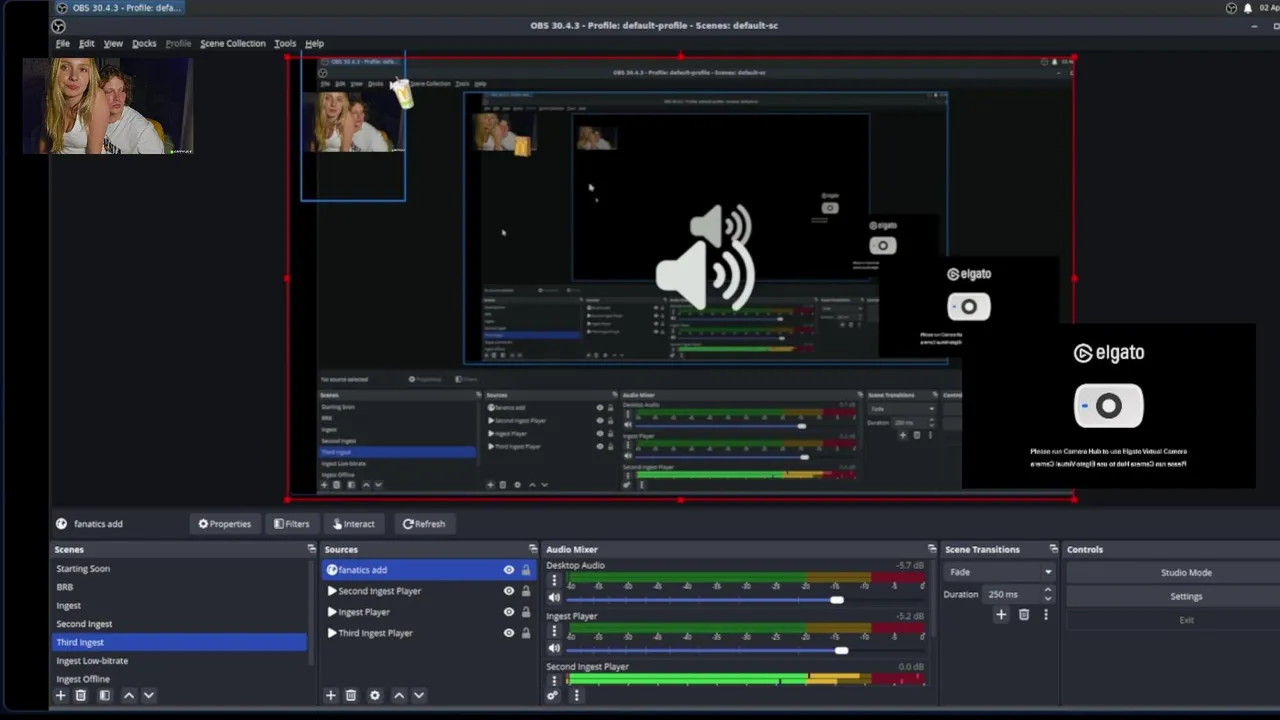Remove scene transition with trash icon

coord(1024,615)
